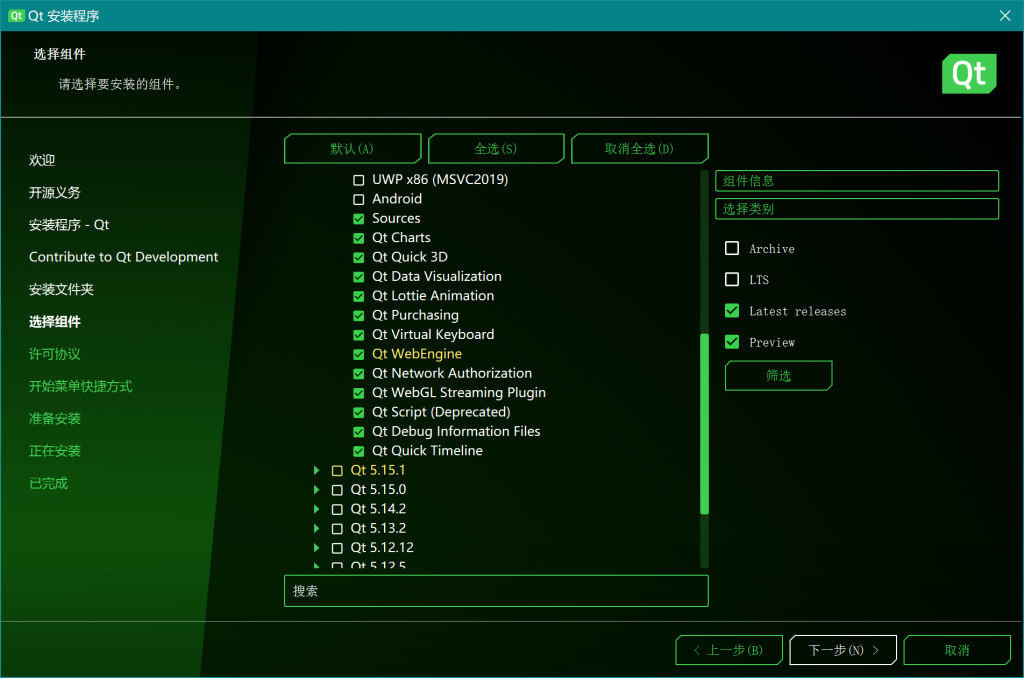Select Contribute to Qt Development step
This screenshot has width=1024, height=678.
(123, 257)
